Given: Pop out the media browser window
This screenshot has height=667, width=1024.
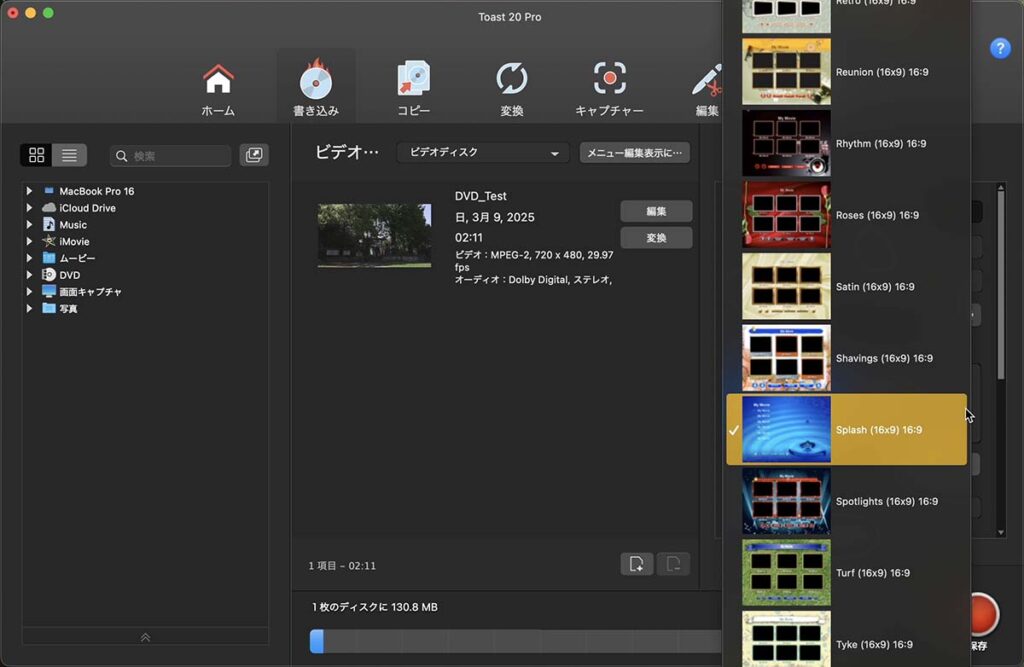Looking at the screenshot, I should pyautogui.click(x=253, y=155).
